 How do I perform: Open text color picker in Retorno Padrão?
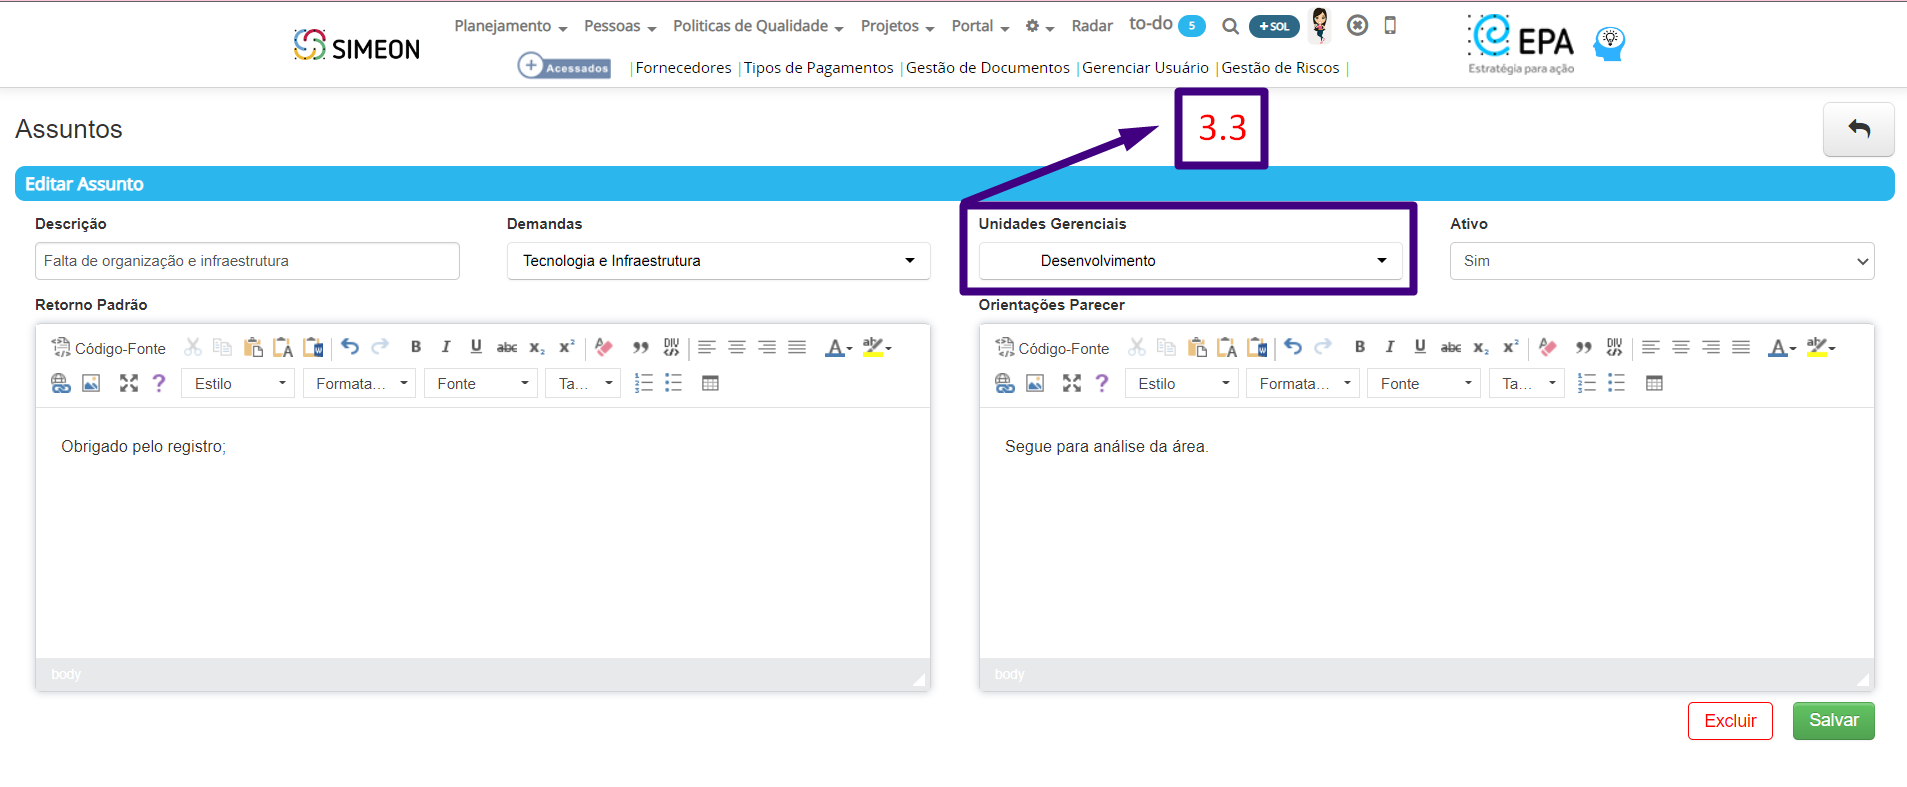838,347
